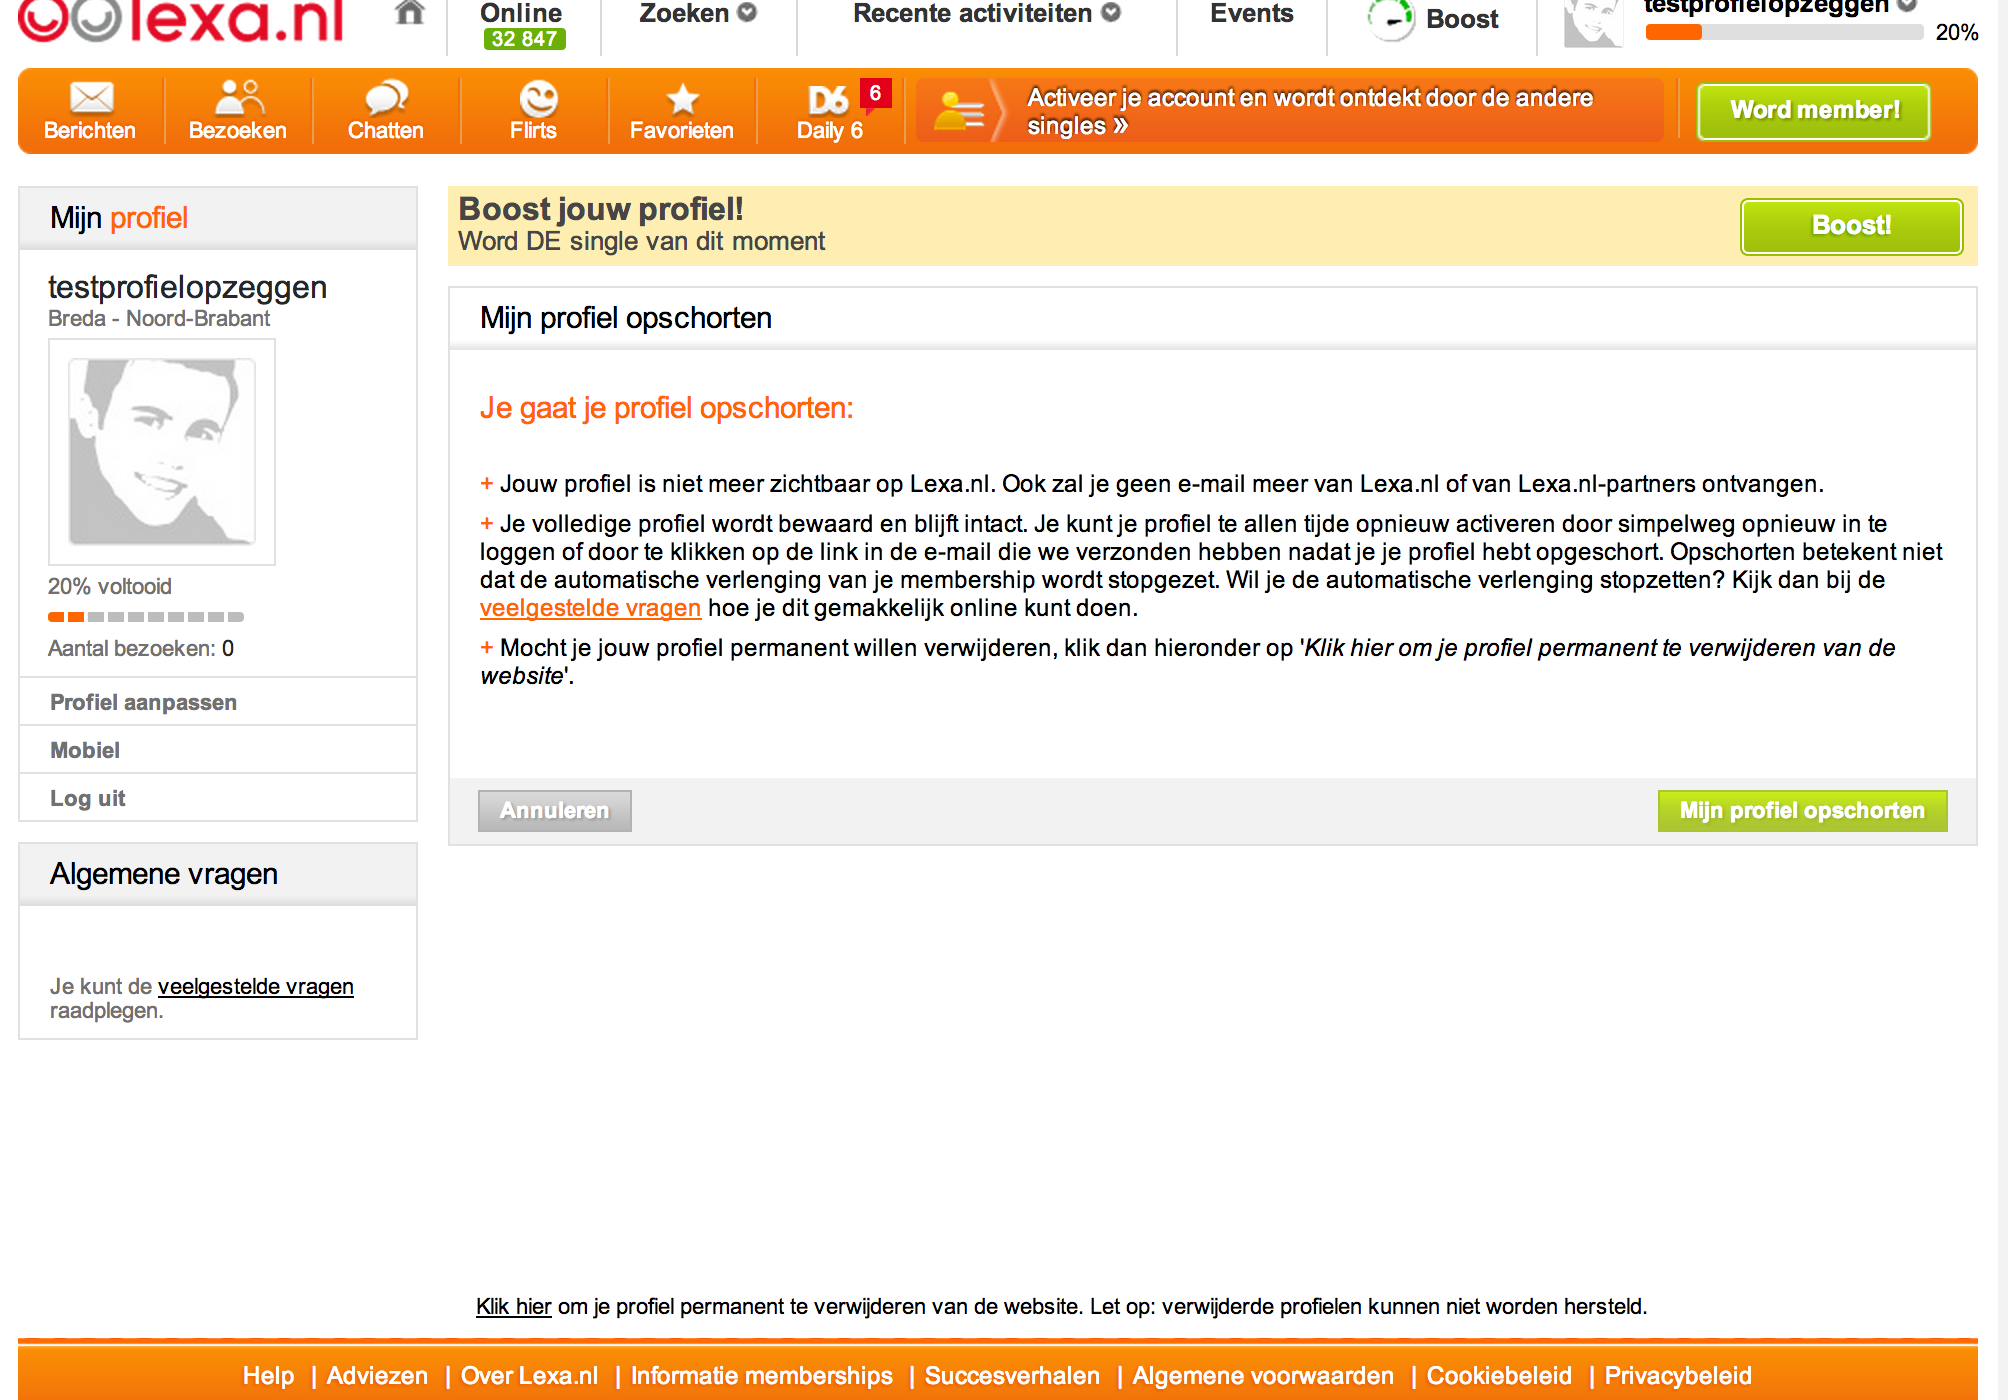Click the Annuleren button

[x=555, y=811]
